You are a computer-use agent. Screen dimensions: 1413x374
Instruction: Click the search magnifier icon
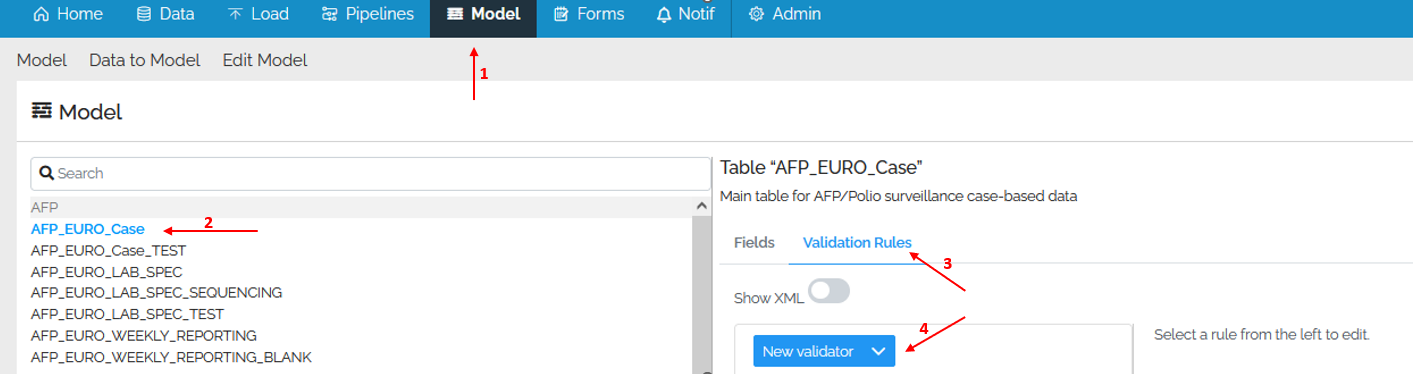click(46, 173)
